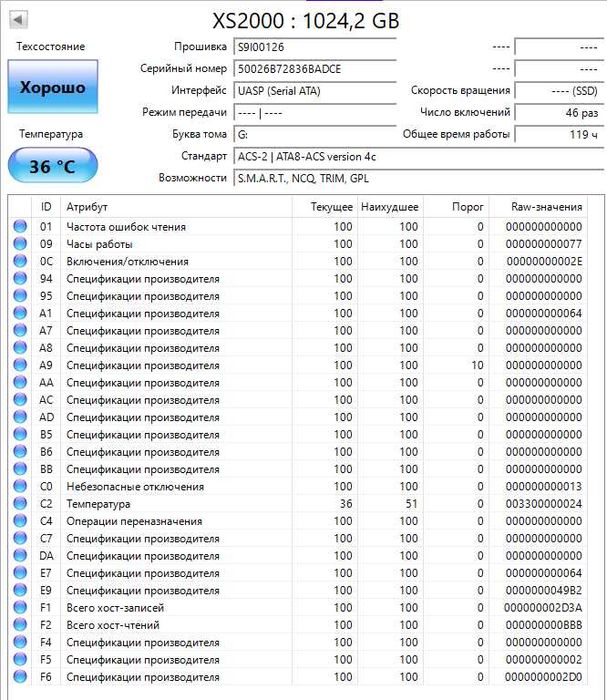Select the Частота ошибок чтения attribute
Screen dimensions: 607x700
coord(126,227)
